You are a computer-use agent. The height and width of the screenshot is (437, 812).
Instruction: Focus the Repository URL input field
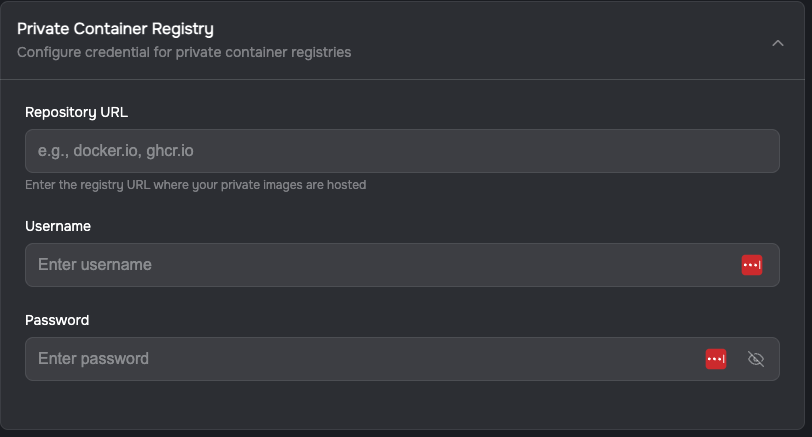[402, 151]
